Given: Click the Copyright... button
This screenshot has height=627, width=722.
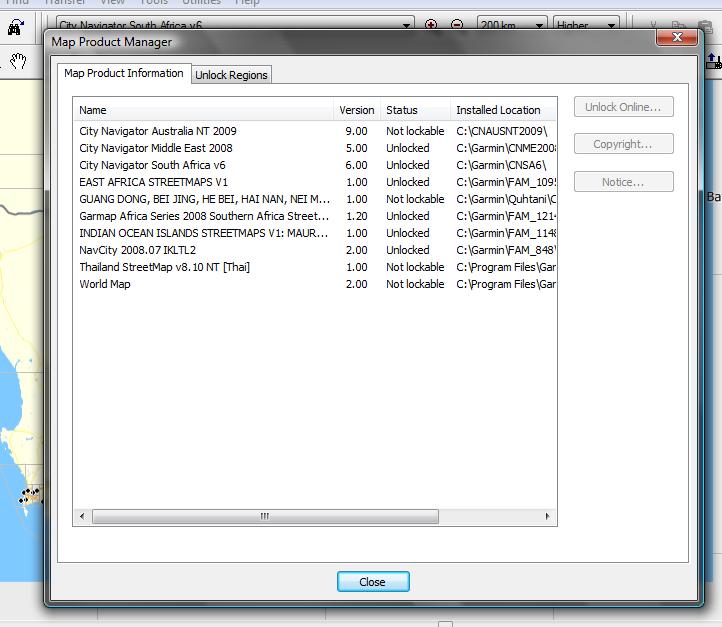Looking at the screenshot, I should click(623, 144).
